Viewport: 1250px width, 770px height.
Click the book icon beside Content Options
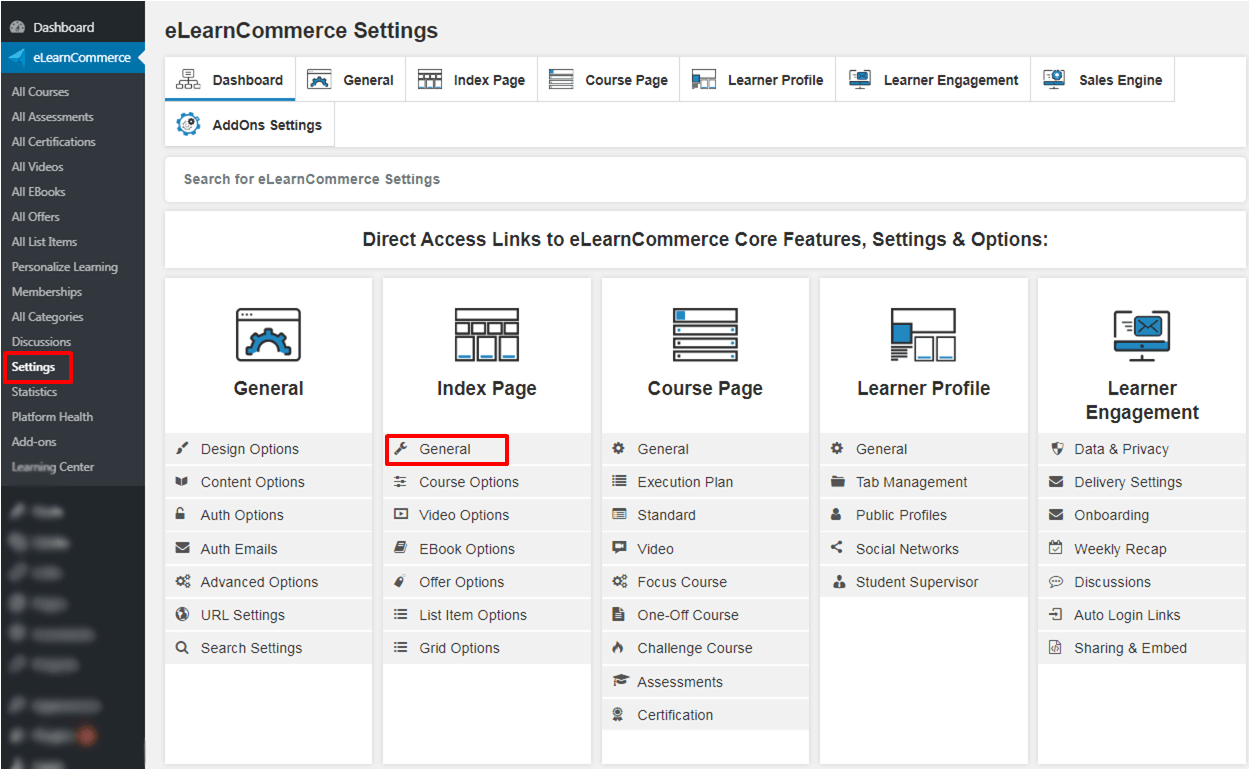coord(182,482)
